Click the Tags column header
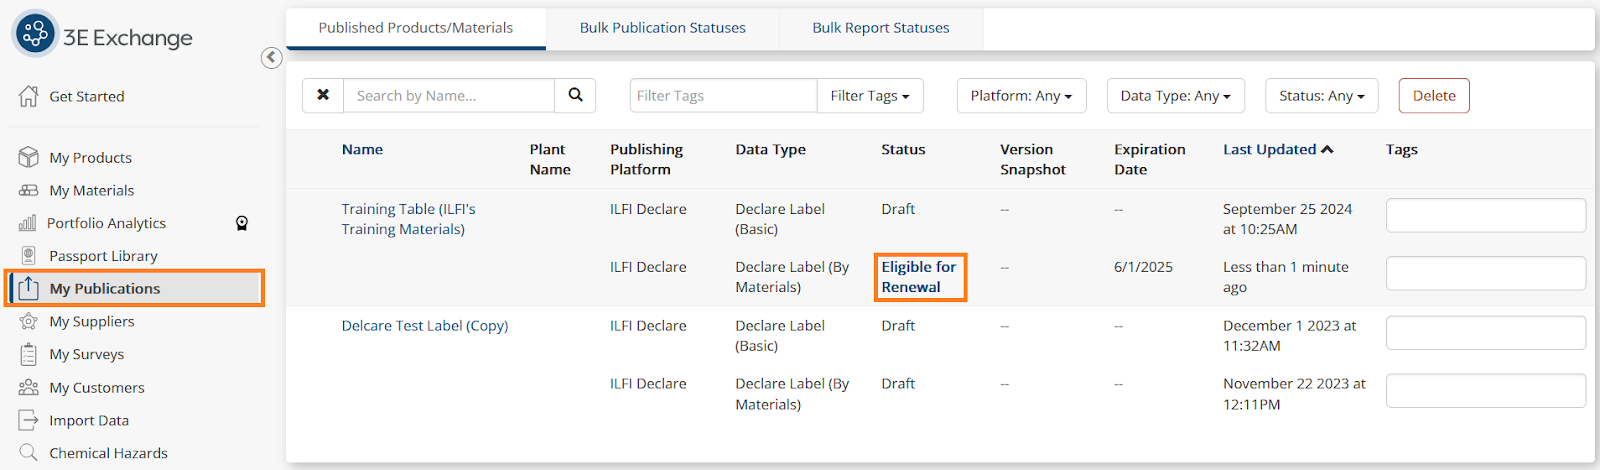Screen dimensions: 1600x470 click(1402, 149)
